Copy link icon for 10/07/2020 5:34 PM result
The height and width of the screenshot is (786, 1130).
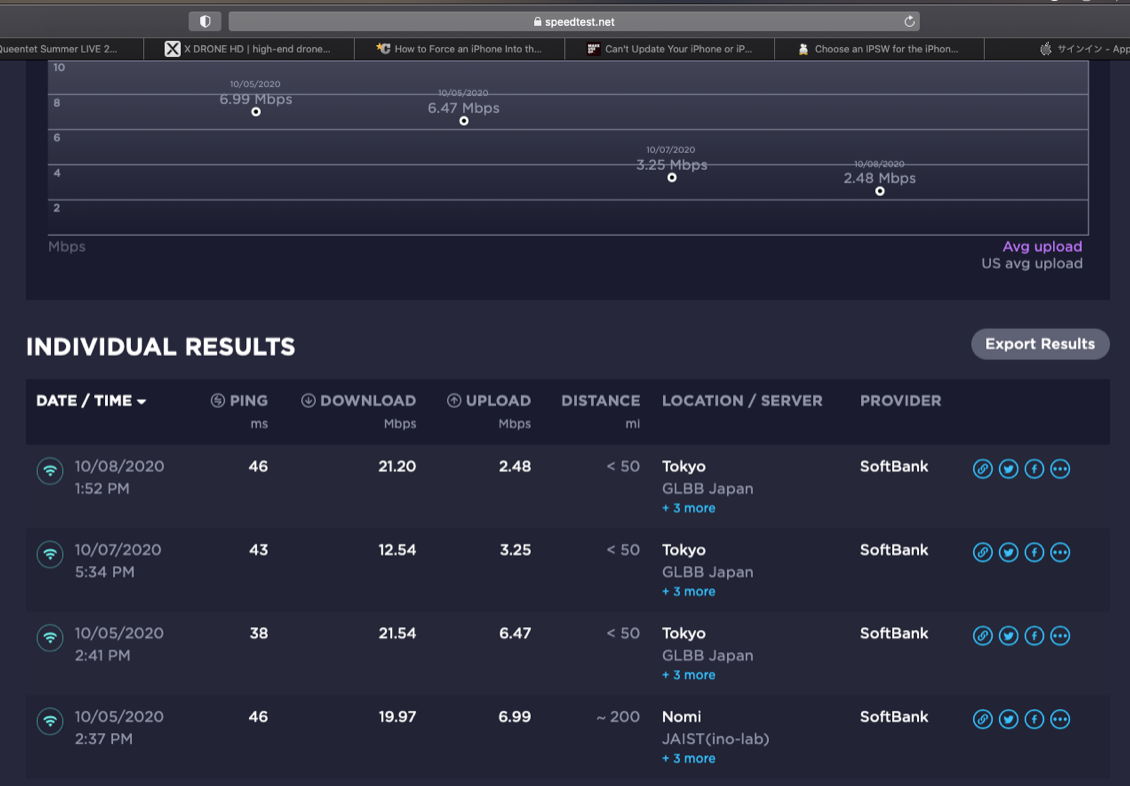(982, 553)
